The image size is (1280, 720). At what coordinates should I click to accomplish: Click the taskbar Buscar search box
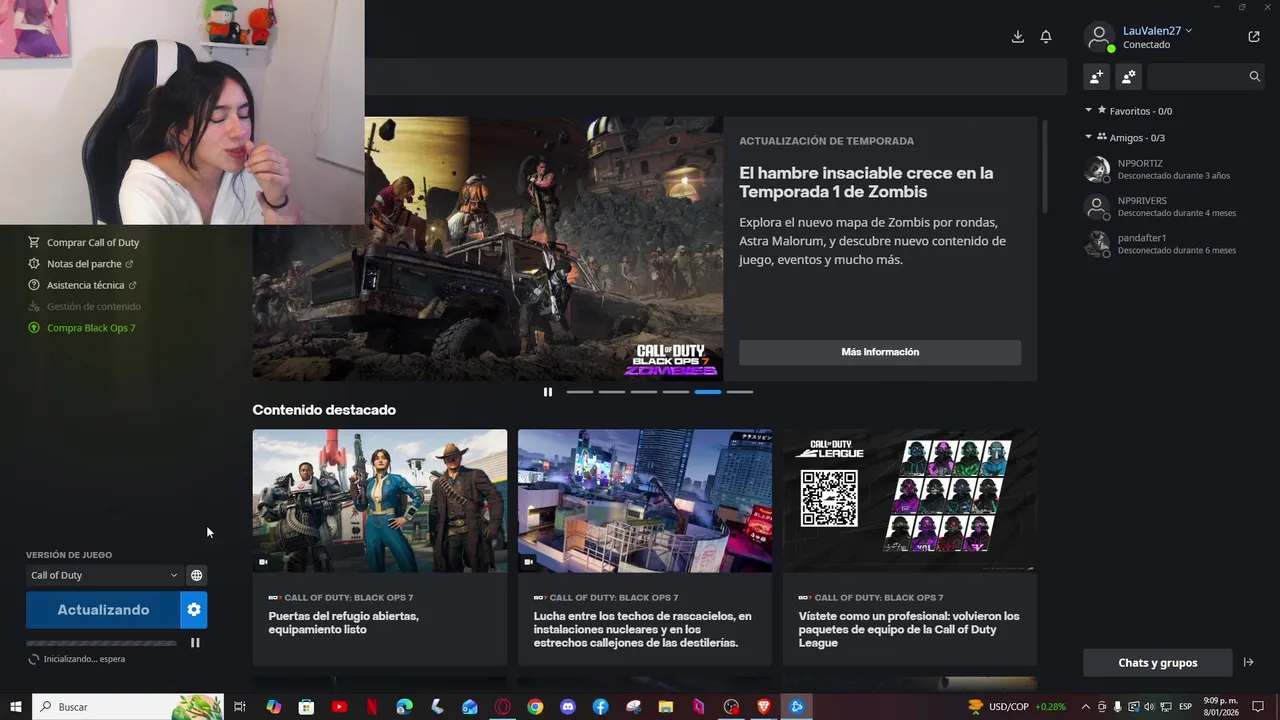click(x=128, y=707)
